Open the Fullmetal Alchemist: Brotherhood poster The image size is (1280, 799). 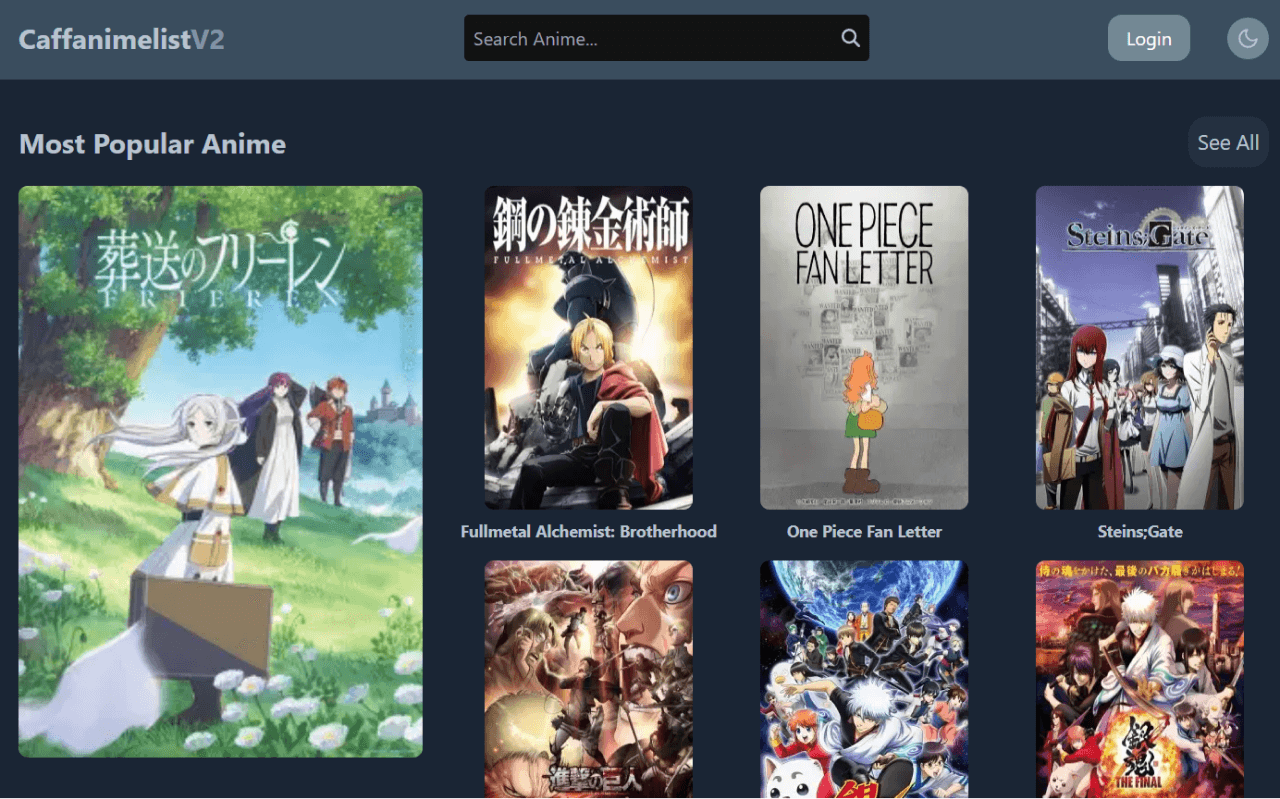click(588, 348)
